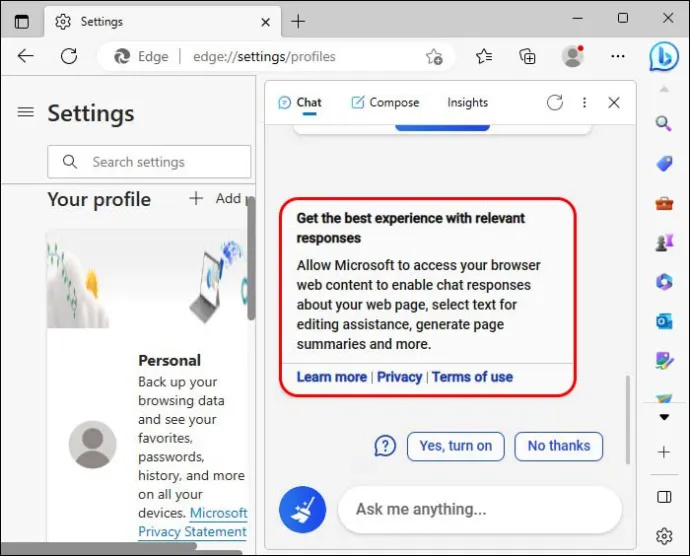Screen dimensions: 690x556
Task: Open Settings and more three-dot menu
Action: [x=618, y=56]
